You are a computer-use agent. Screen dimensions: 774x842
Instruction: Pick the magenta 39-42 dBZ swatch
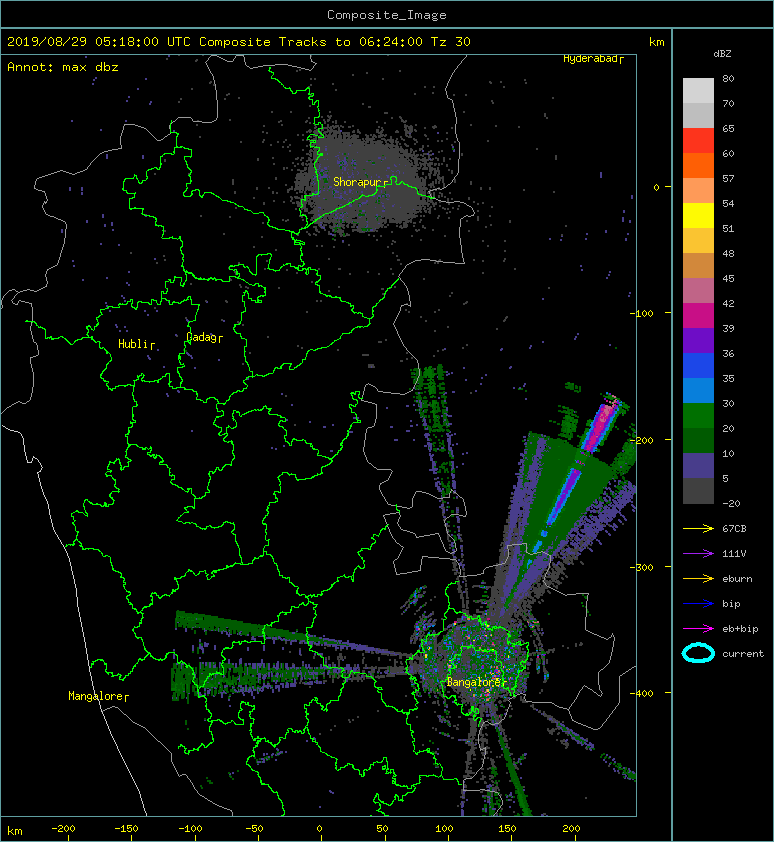click(698, 316)
